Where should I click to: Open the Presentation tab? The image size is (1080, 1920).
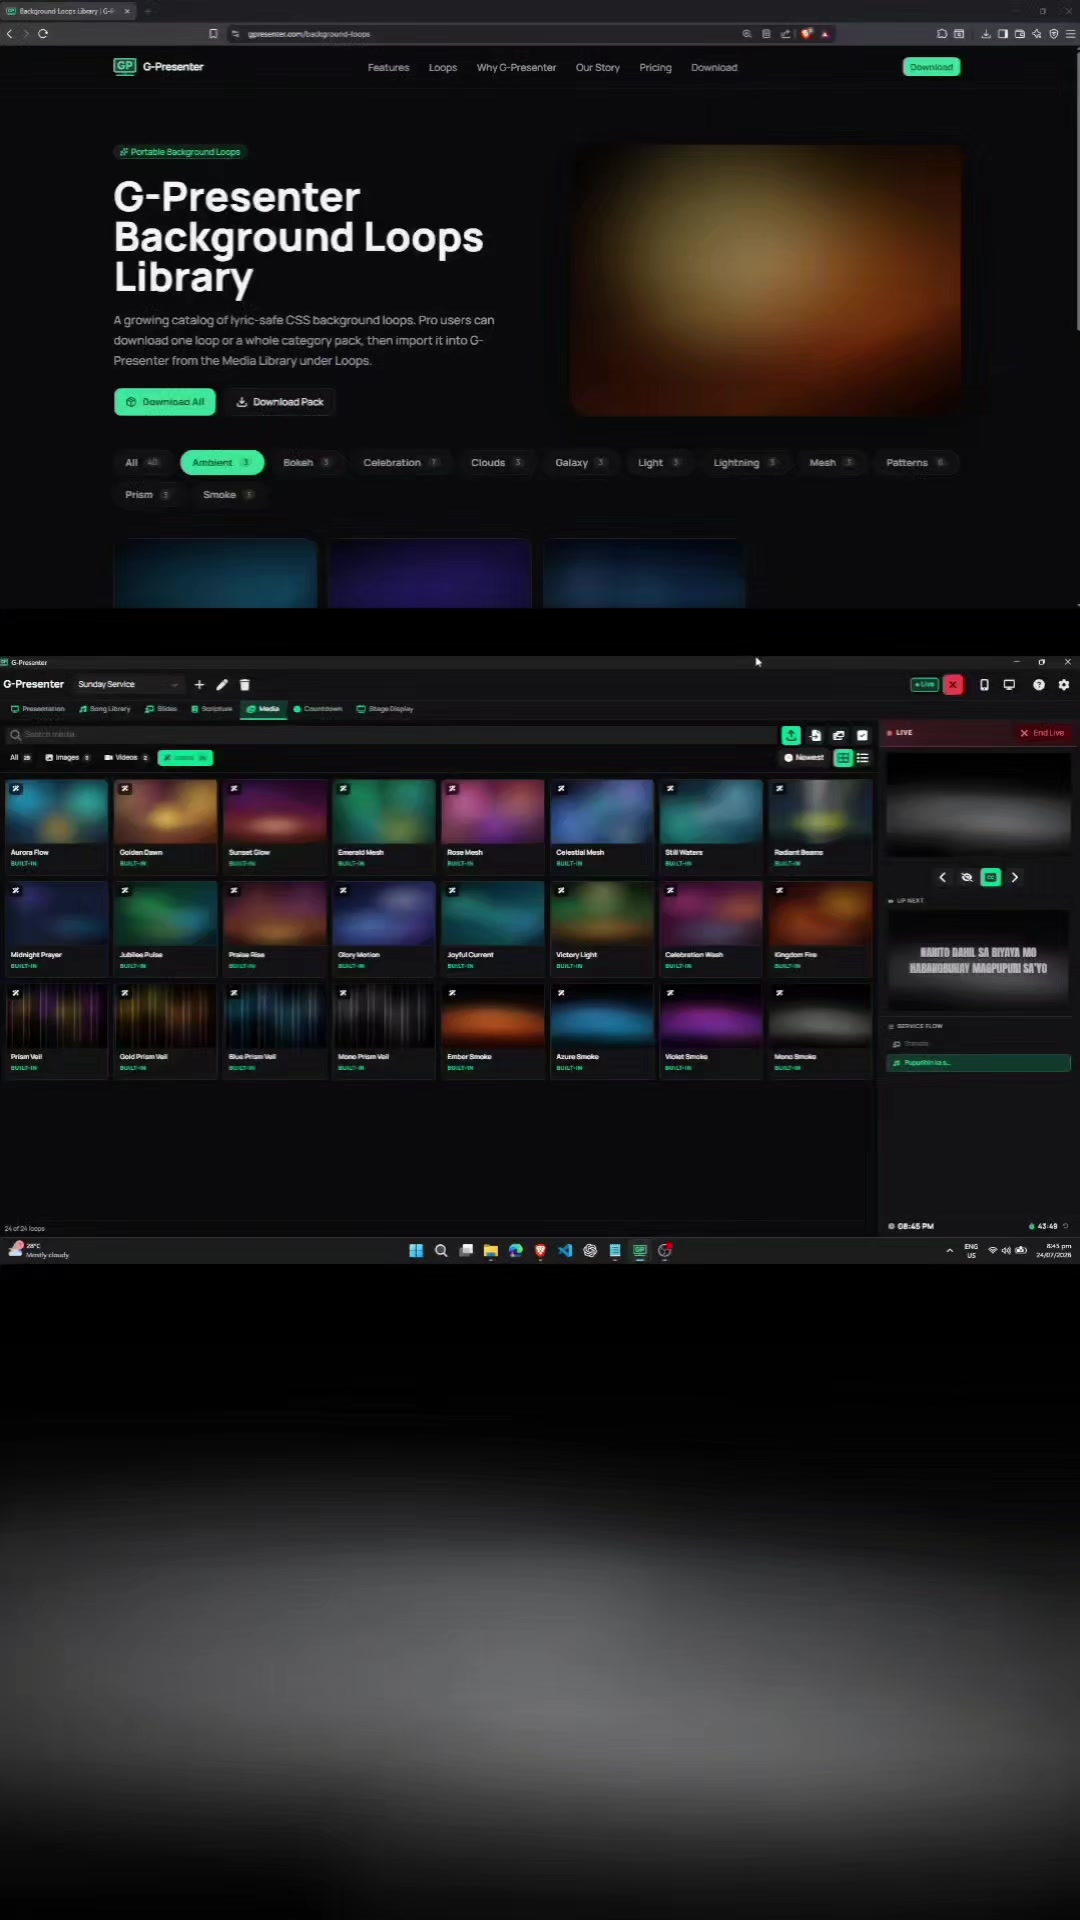[38, 709]
